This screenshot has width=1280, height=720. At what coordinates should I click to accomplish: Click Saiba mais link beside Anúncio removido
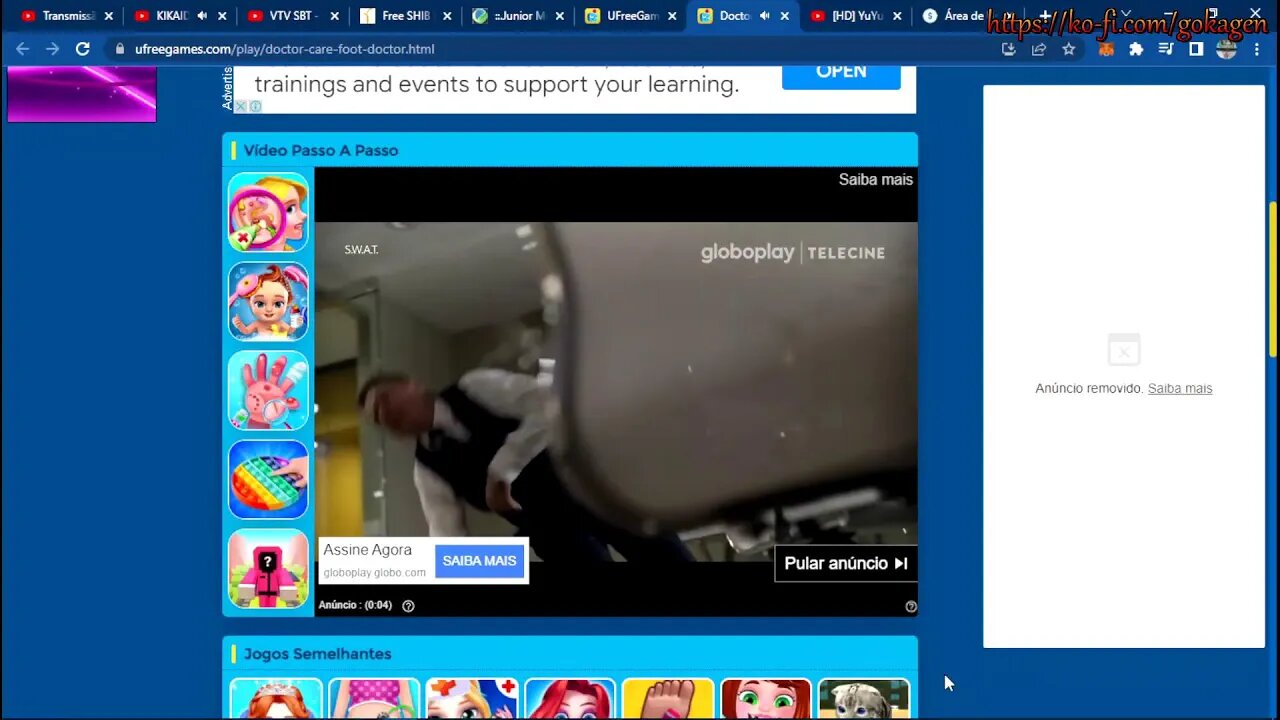(1180, 389)
